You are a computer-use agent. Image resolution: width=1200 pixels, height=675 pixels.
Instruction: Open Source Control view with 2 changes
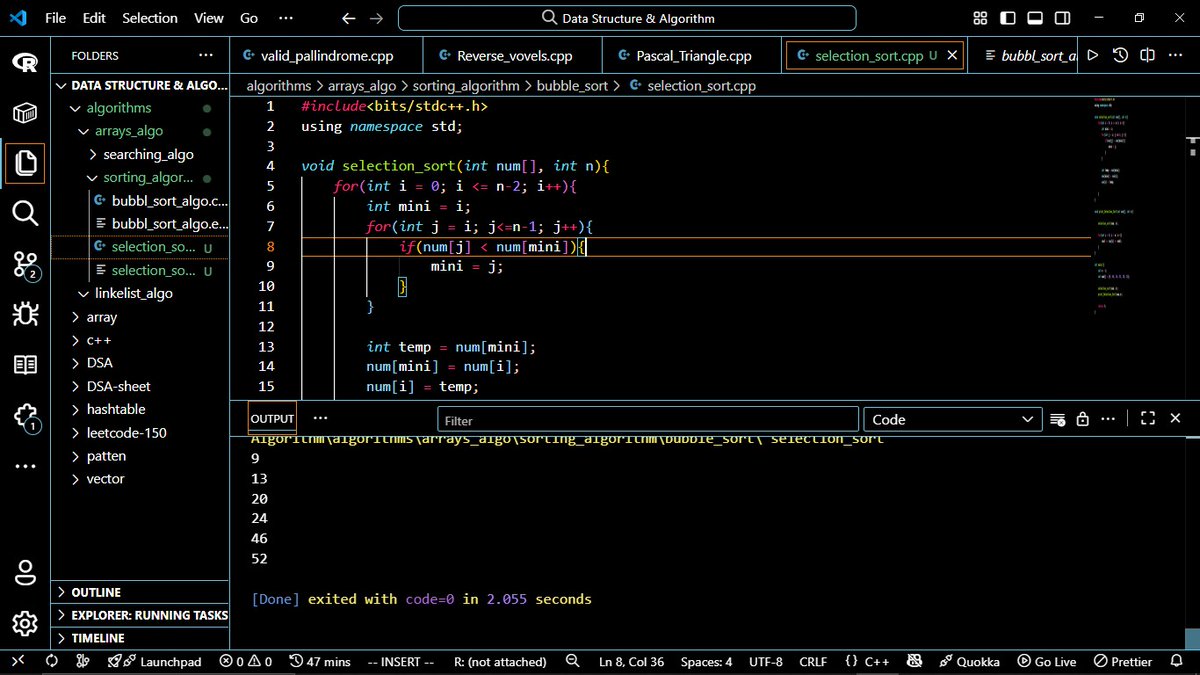point(25,264)
